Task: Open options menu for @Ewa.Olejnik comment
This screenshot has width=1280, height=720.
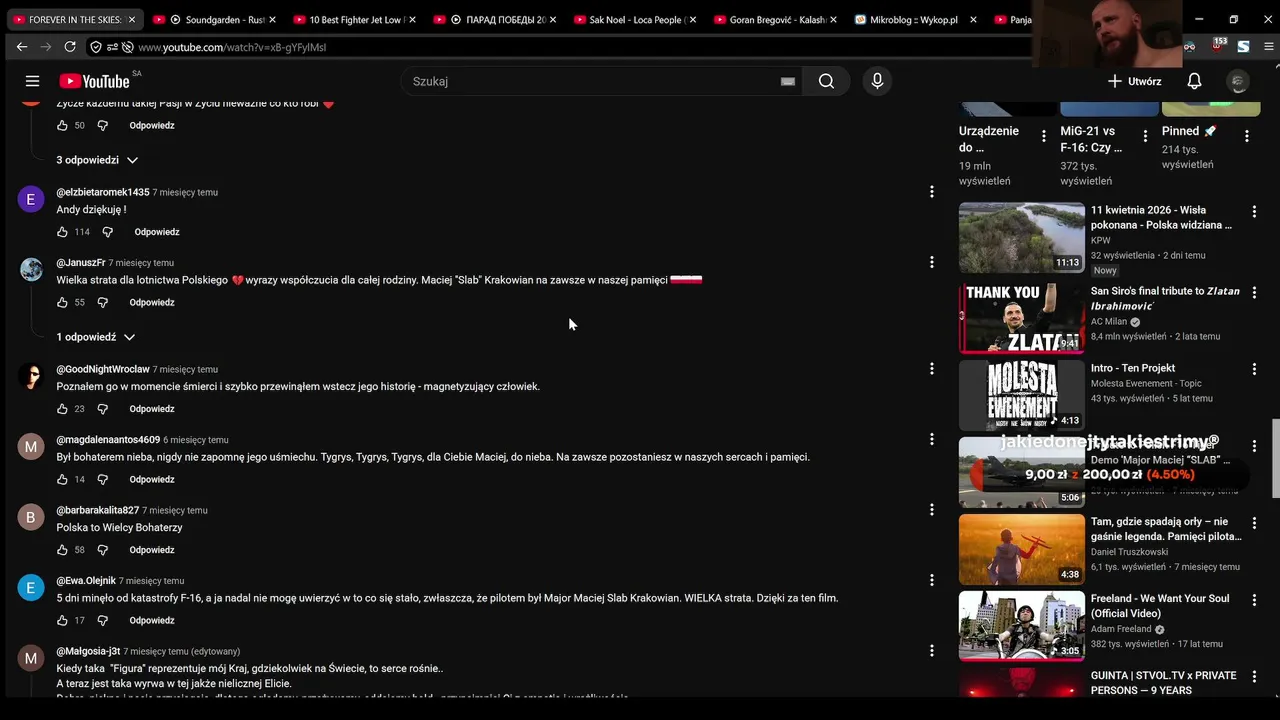Action: (x=931, y=580)
